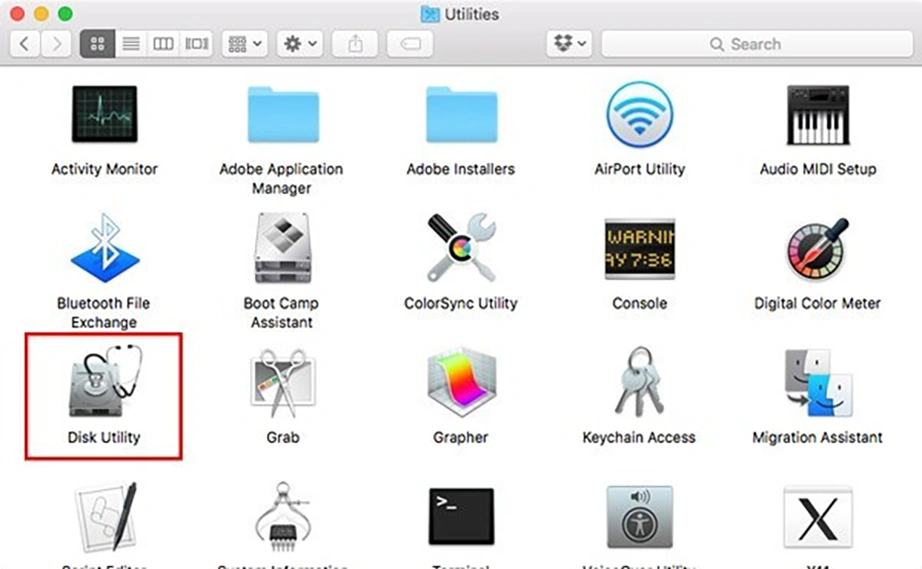This screenshot has height=569, width=922.
Task: Select Boot Camp Assistant icon
Action: (x=283, y=247)
